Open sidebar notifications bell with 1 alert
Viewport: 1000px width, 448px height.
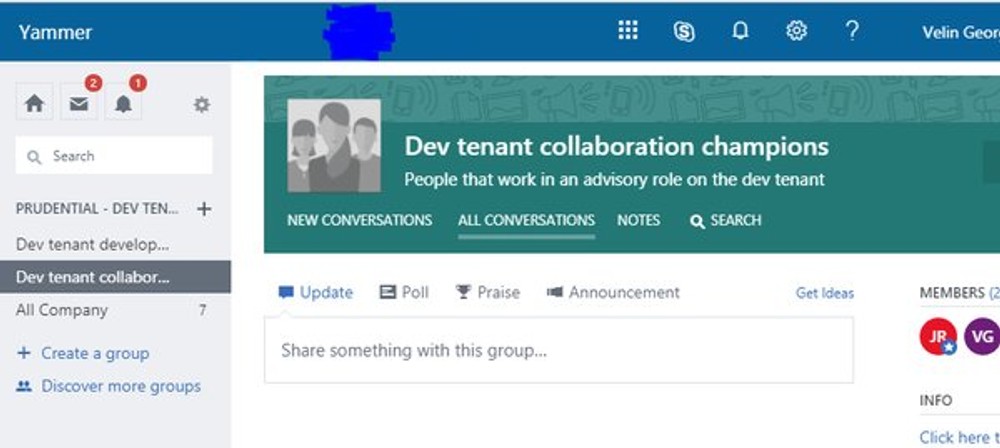[124, 103]
